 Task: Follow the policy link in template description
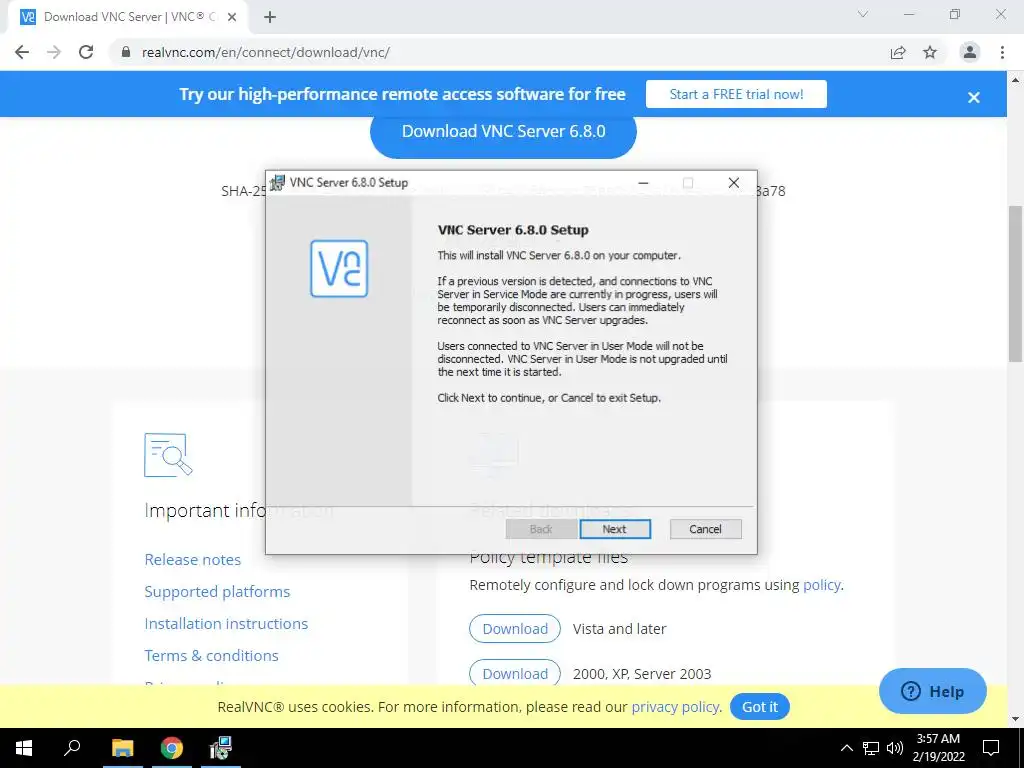pos(822,584)
